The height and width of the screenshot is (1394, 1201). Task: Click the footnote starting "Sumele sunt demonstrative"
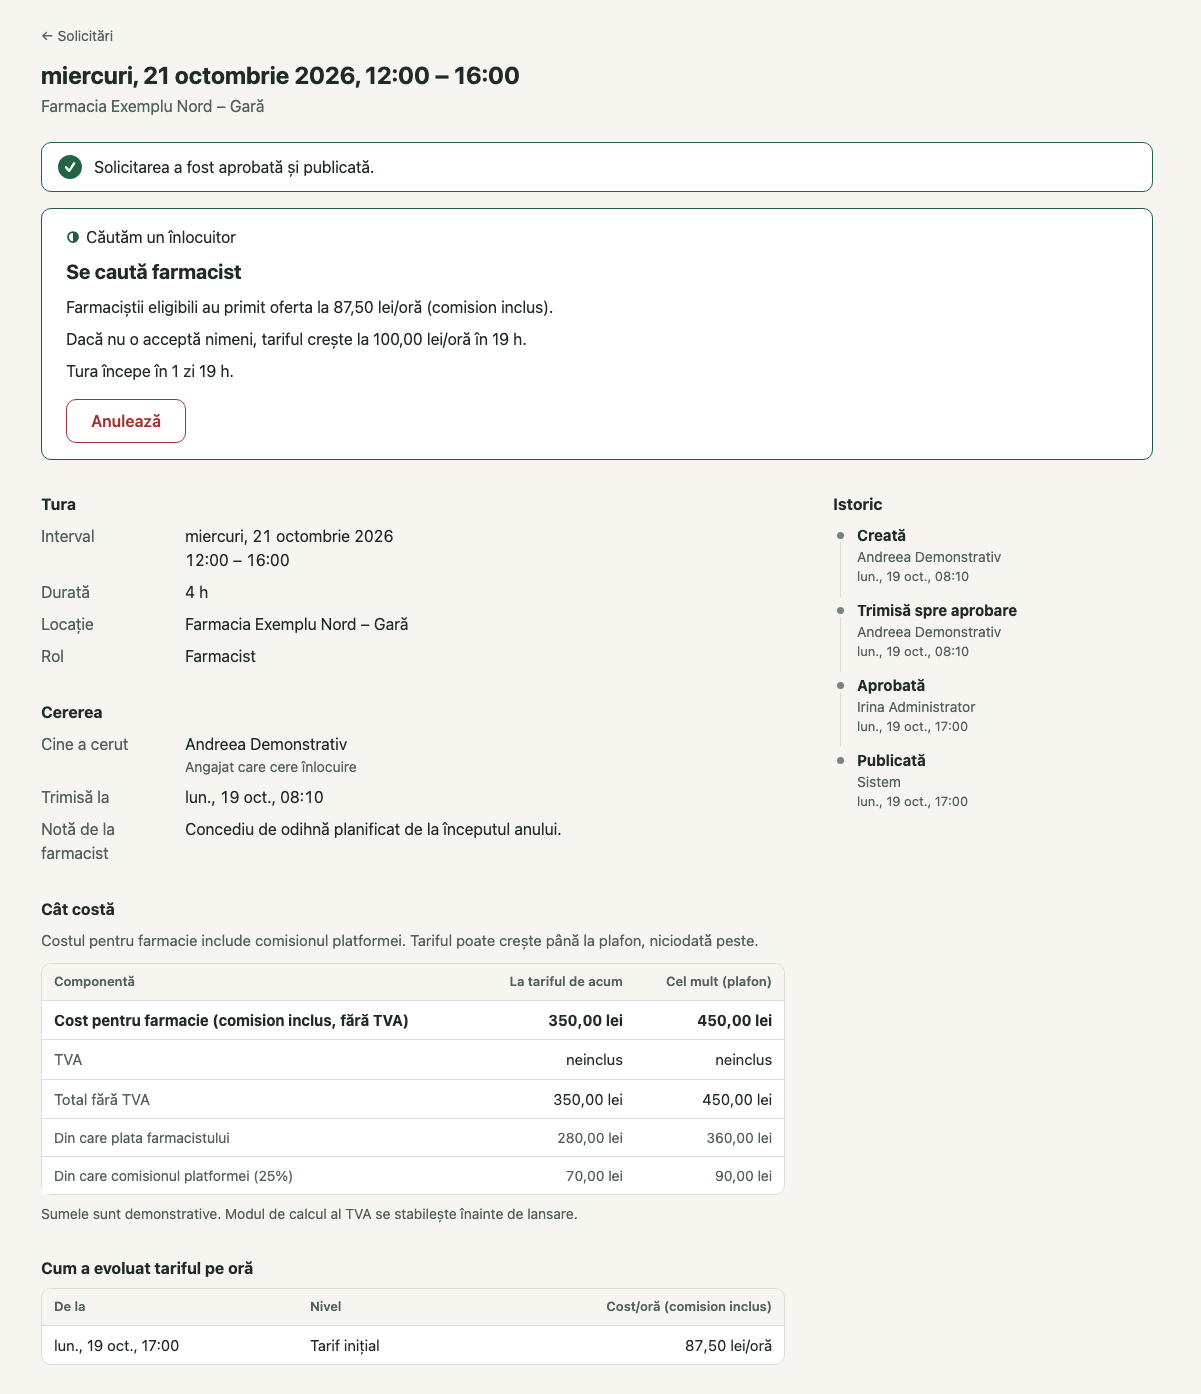(x=309, y=1214)
